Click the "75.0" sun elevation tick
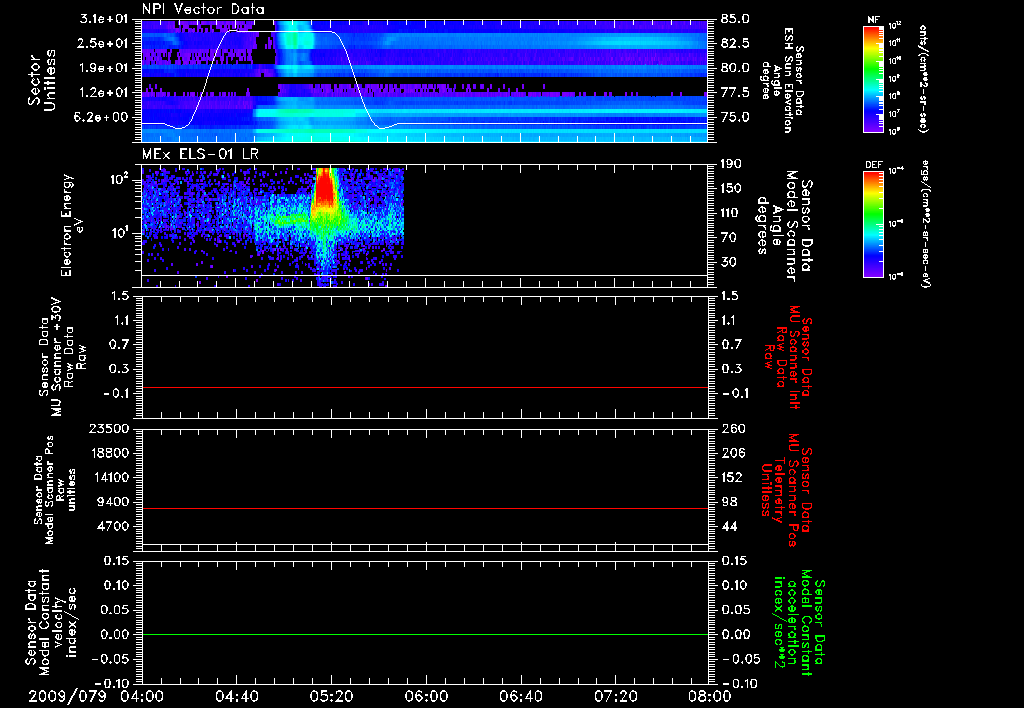The height and width of the screenshot is (708, 1024). click(x=735, y=118)
